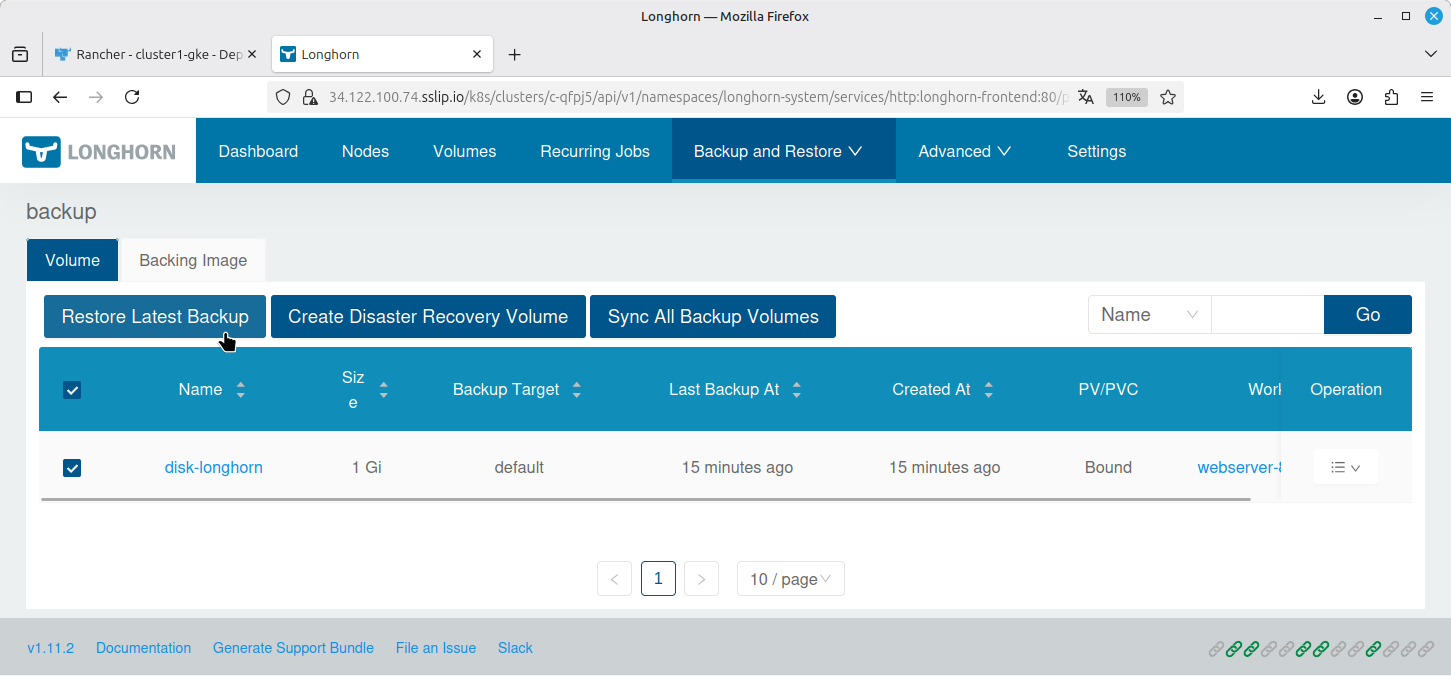Open the Slack footer link
This screenshot has width=1451, height=676.
515,648
